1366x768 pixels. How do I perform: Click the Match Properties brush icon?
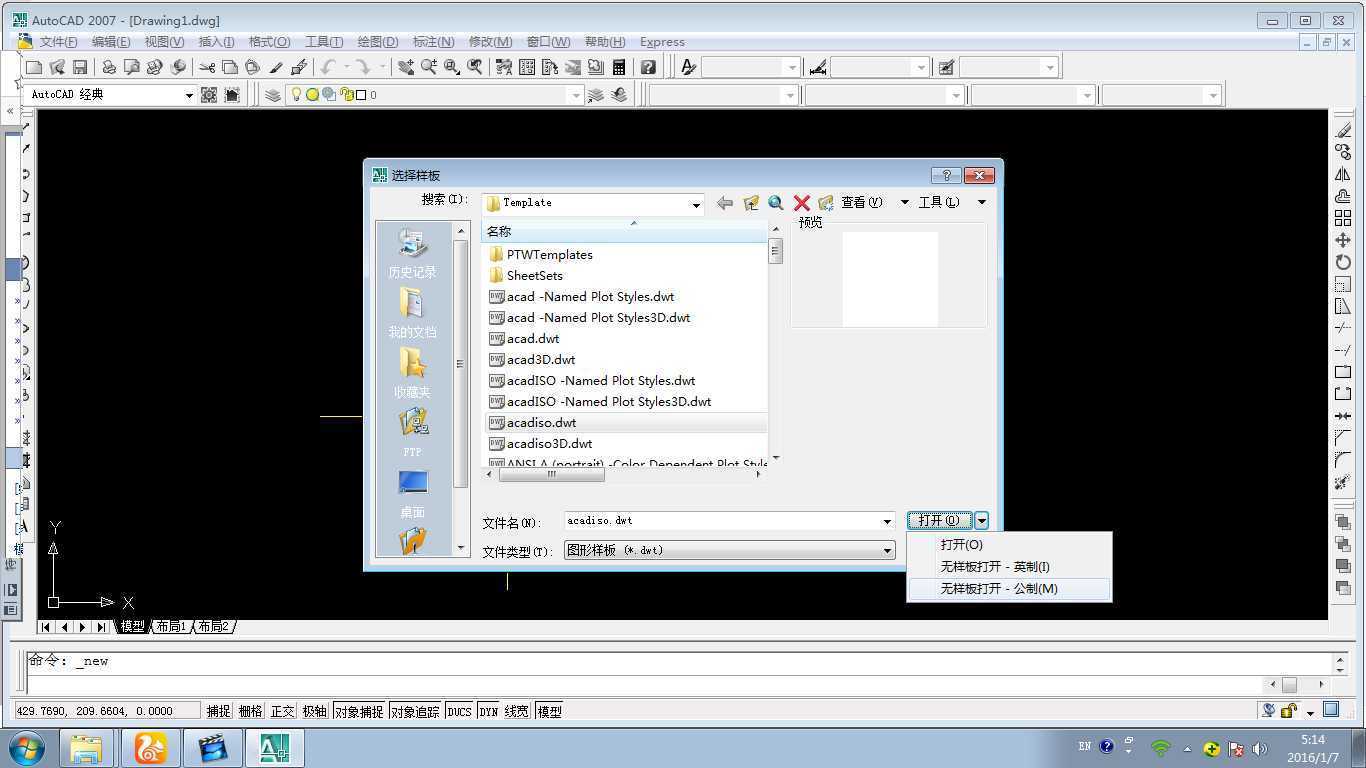[x=298, y=67]
